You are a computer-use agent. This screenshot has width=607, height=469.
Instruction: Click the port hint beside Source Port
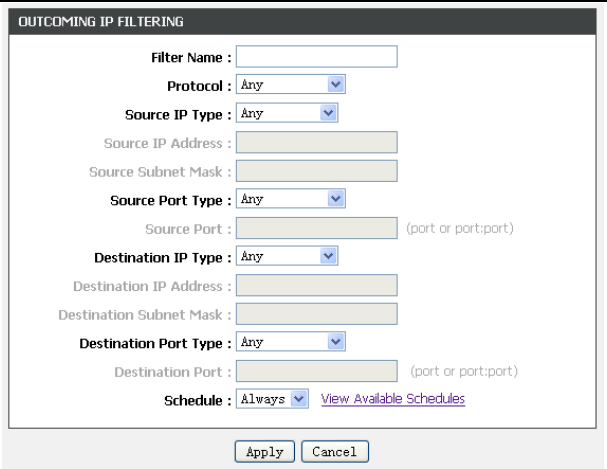460,228
